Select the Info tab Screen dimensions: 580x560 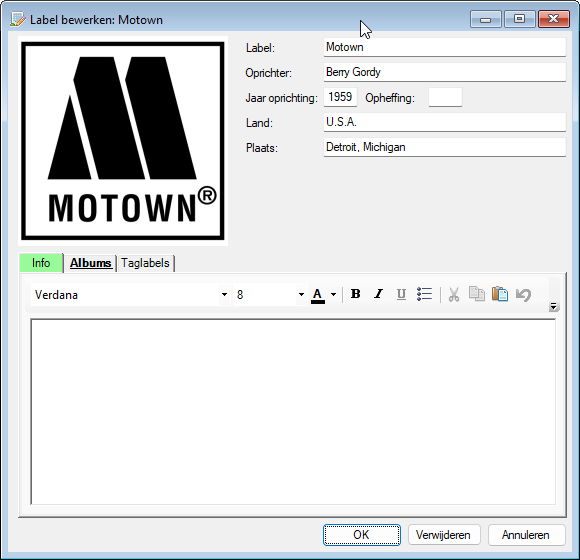pyautogui.click(x=41, y=263)
